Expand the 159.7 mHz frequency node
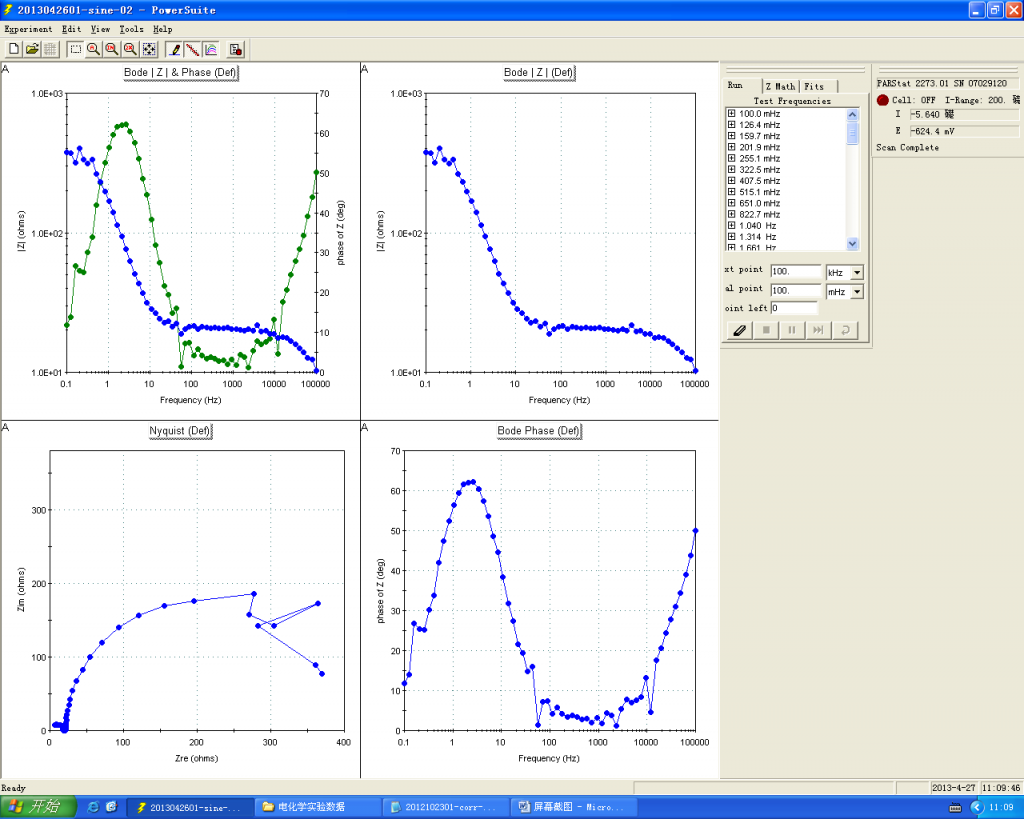1024x819 pixels. coord(731,136)
